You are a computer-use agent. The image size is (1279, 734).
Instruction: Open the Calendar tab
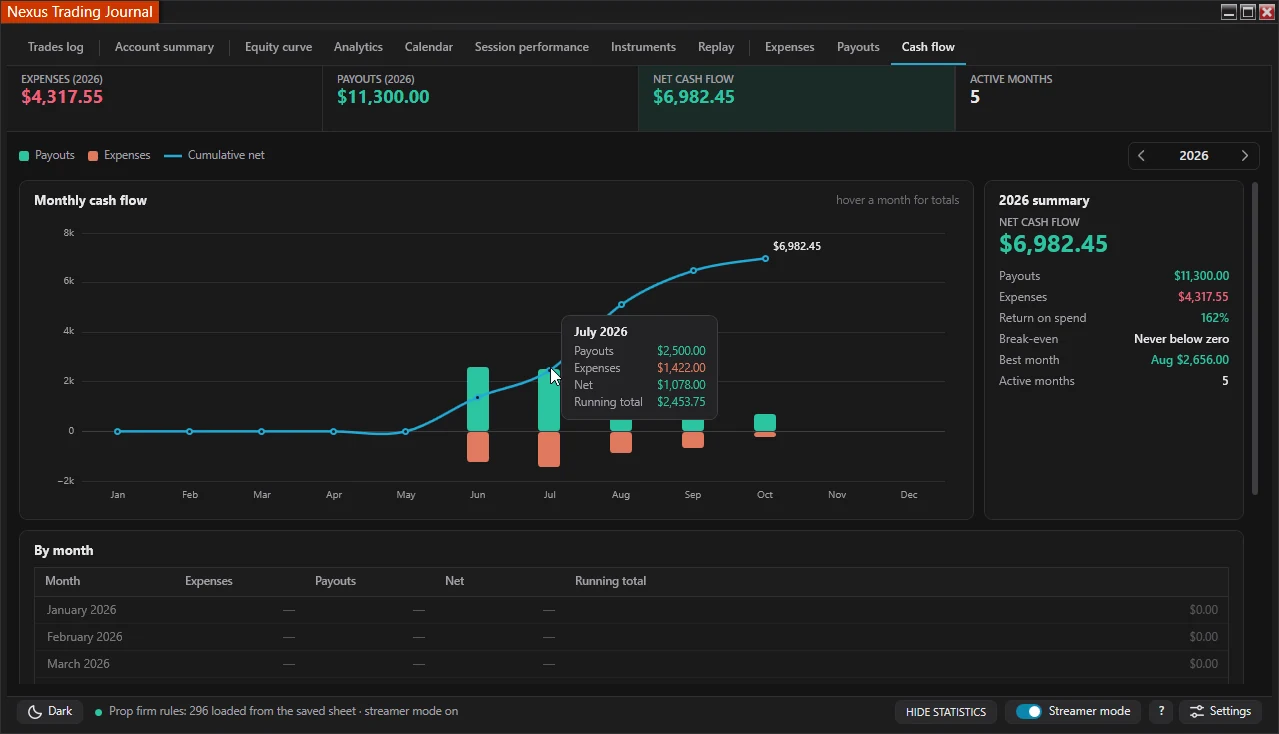tap(429, 47)
